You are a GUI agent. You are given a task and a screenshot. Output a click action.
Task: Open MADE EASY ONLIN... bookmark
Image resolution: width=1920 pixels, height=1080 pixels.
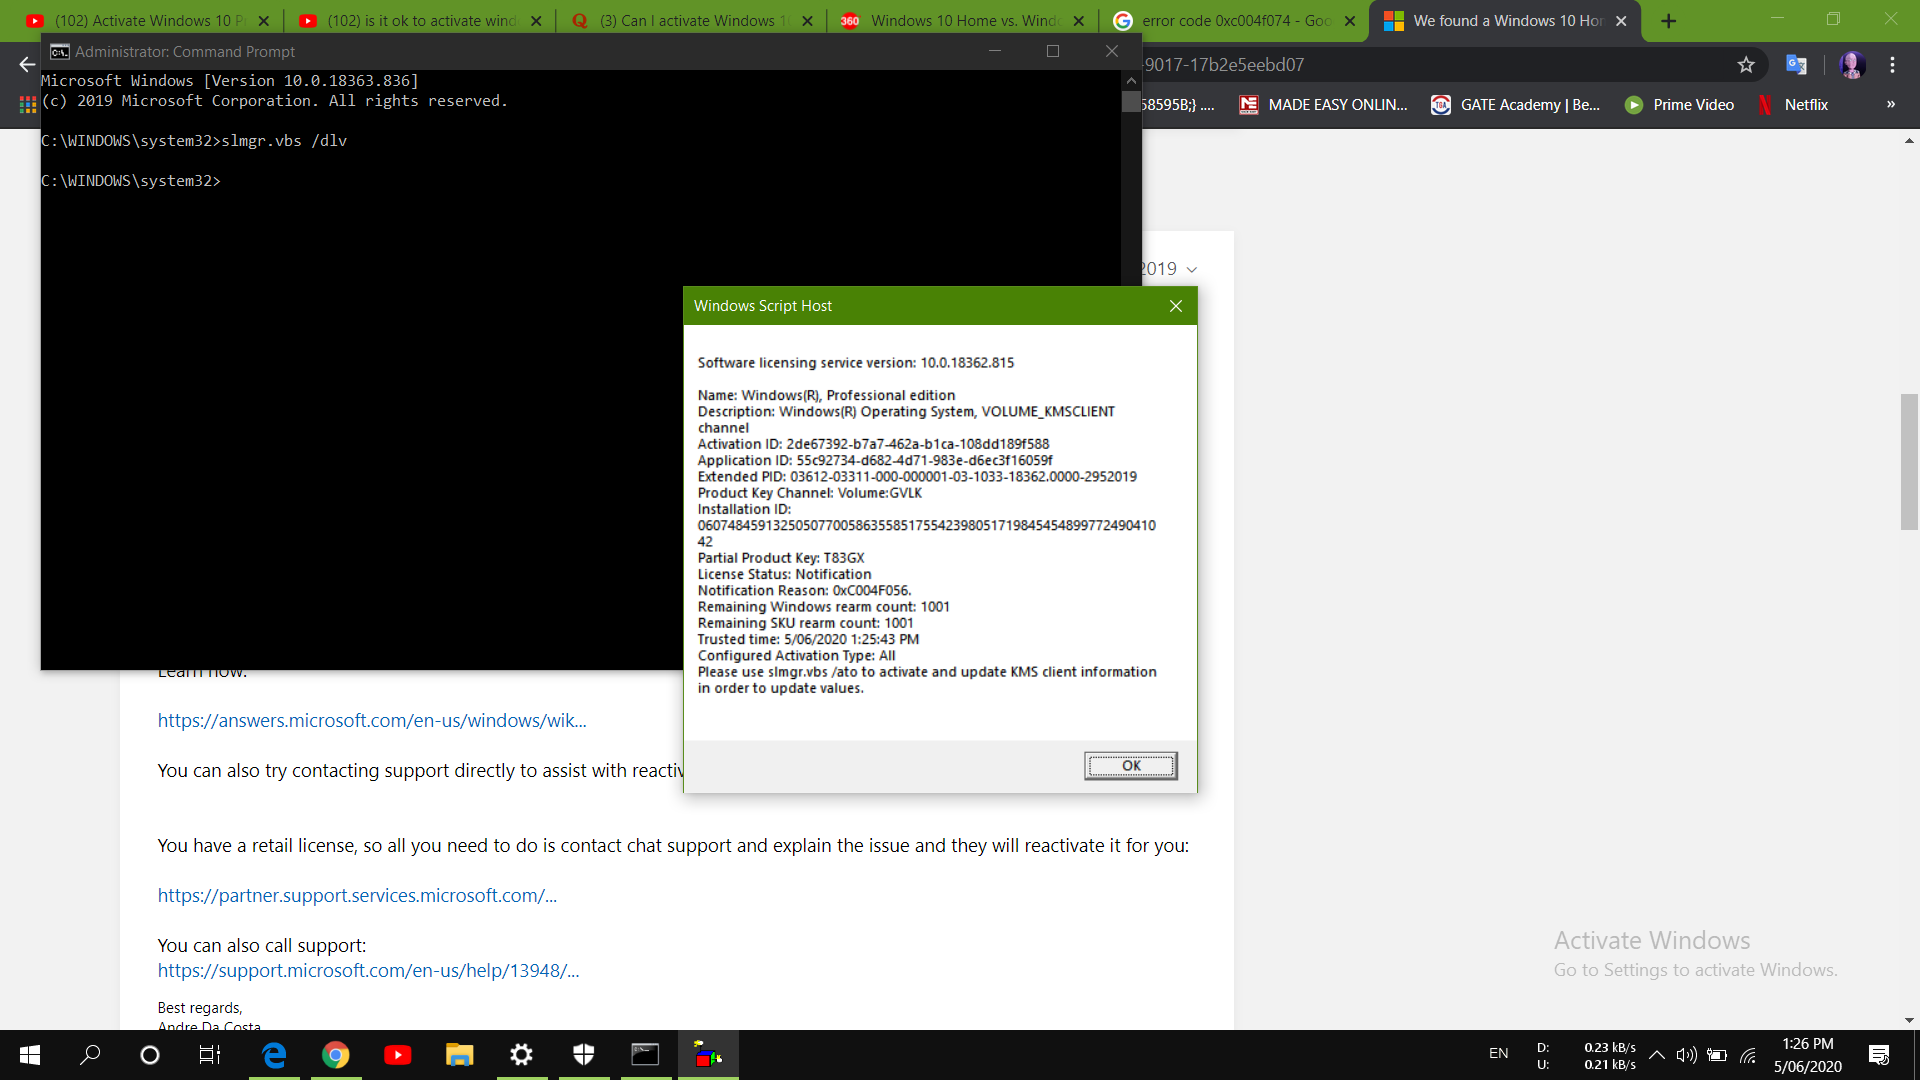pos(1323,105)
